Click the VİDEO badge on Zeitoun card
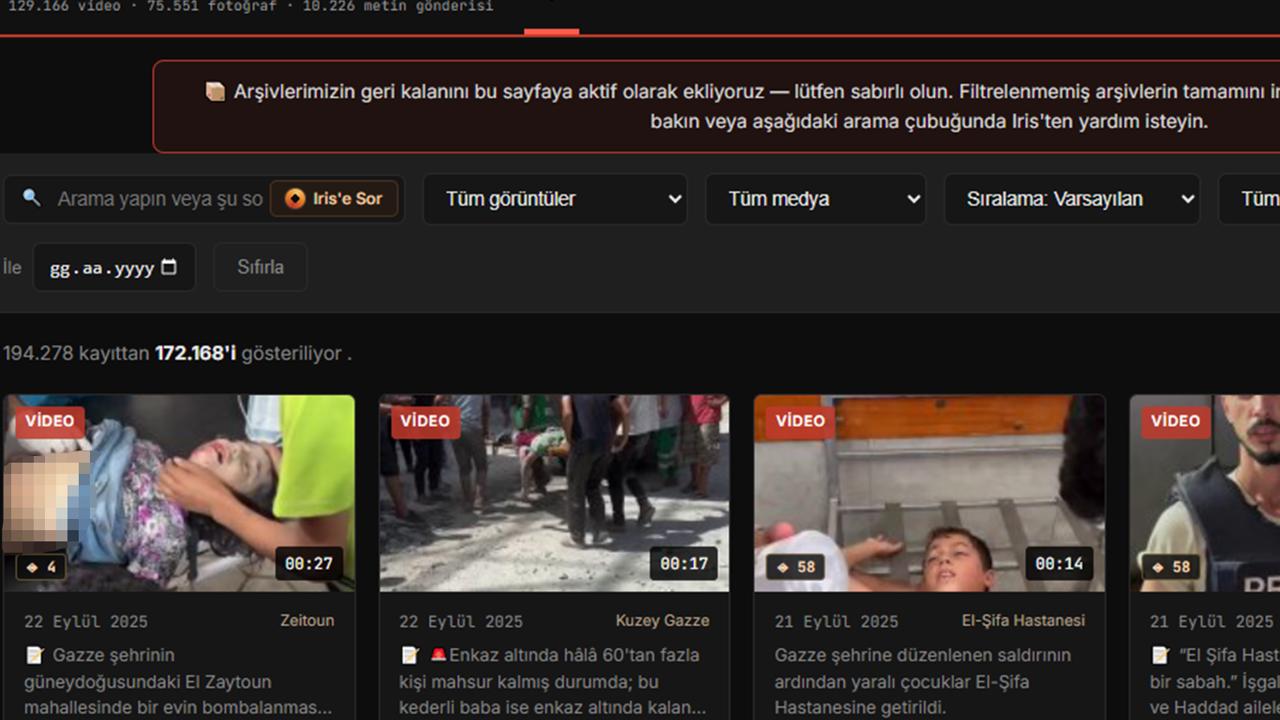This screenshot has height=720, width=1280. pos(50,421)
